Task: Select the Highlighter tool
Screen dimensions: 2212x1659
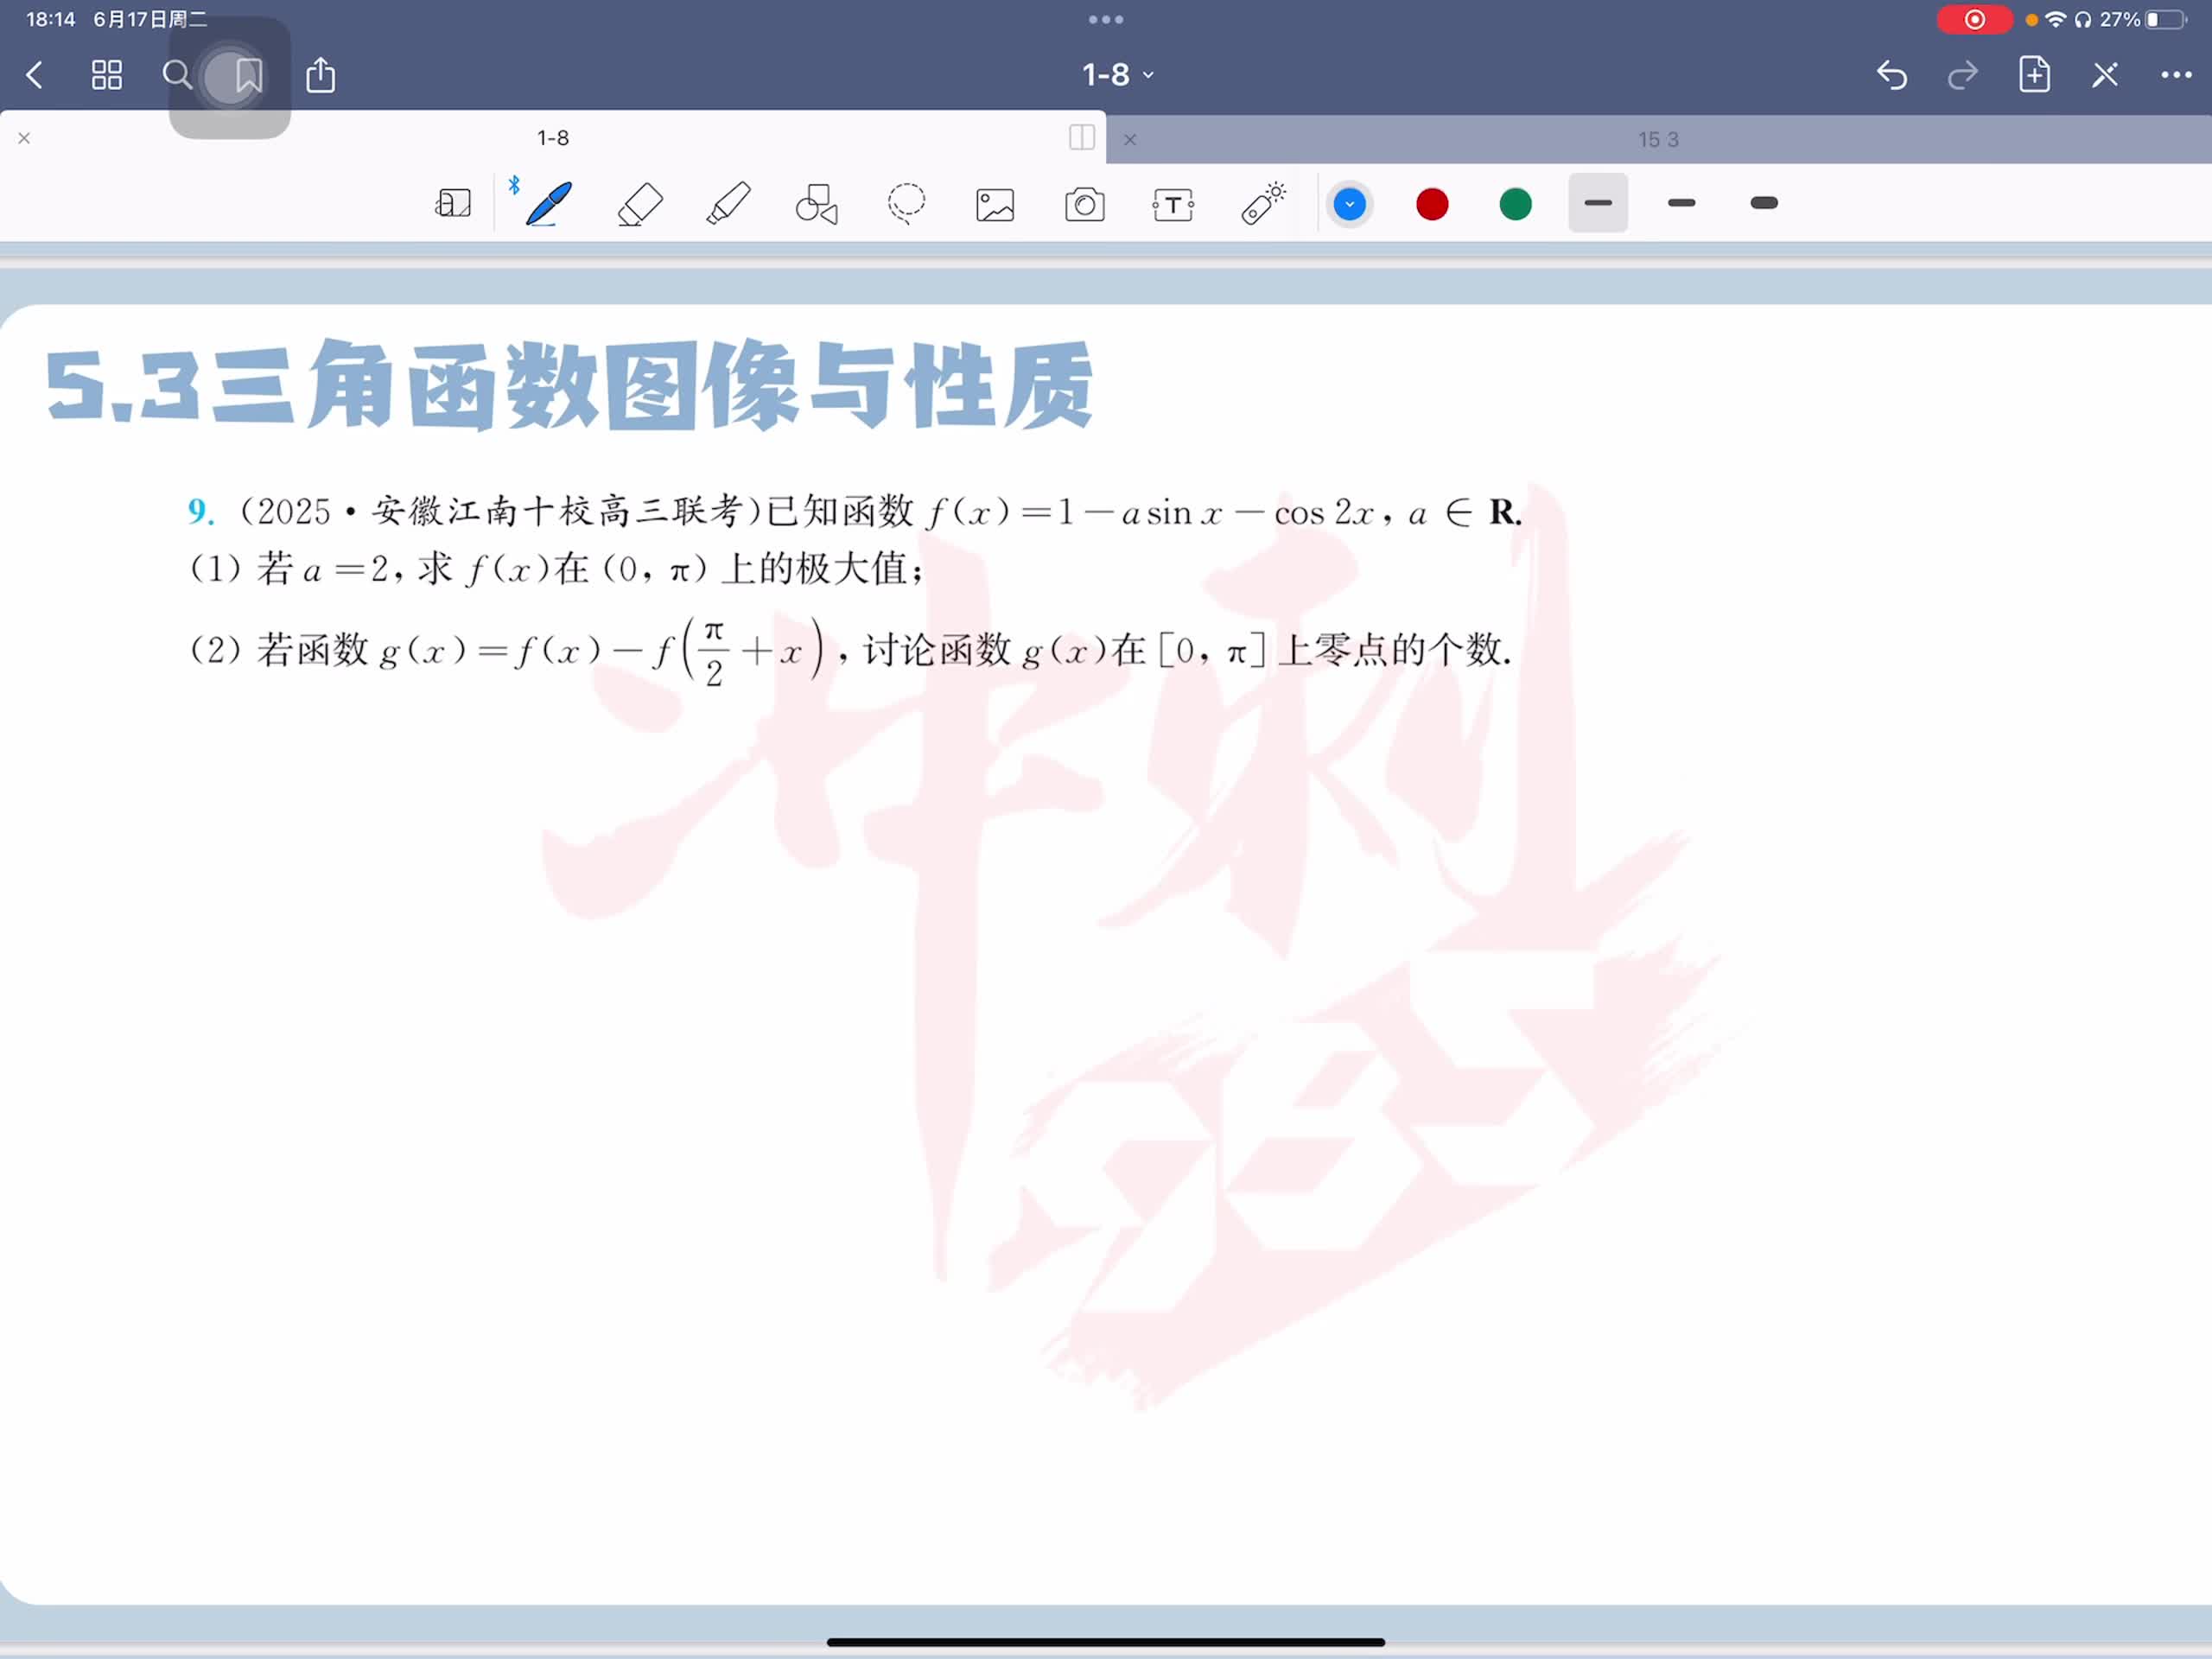Action: pos(728,204)
